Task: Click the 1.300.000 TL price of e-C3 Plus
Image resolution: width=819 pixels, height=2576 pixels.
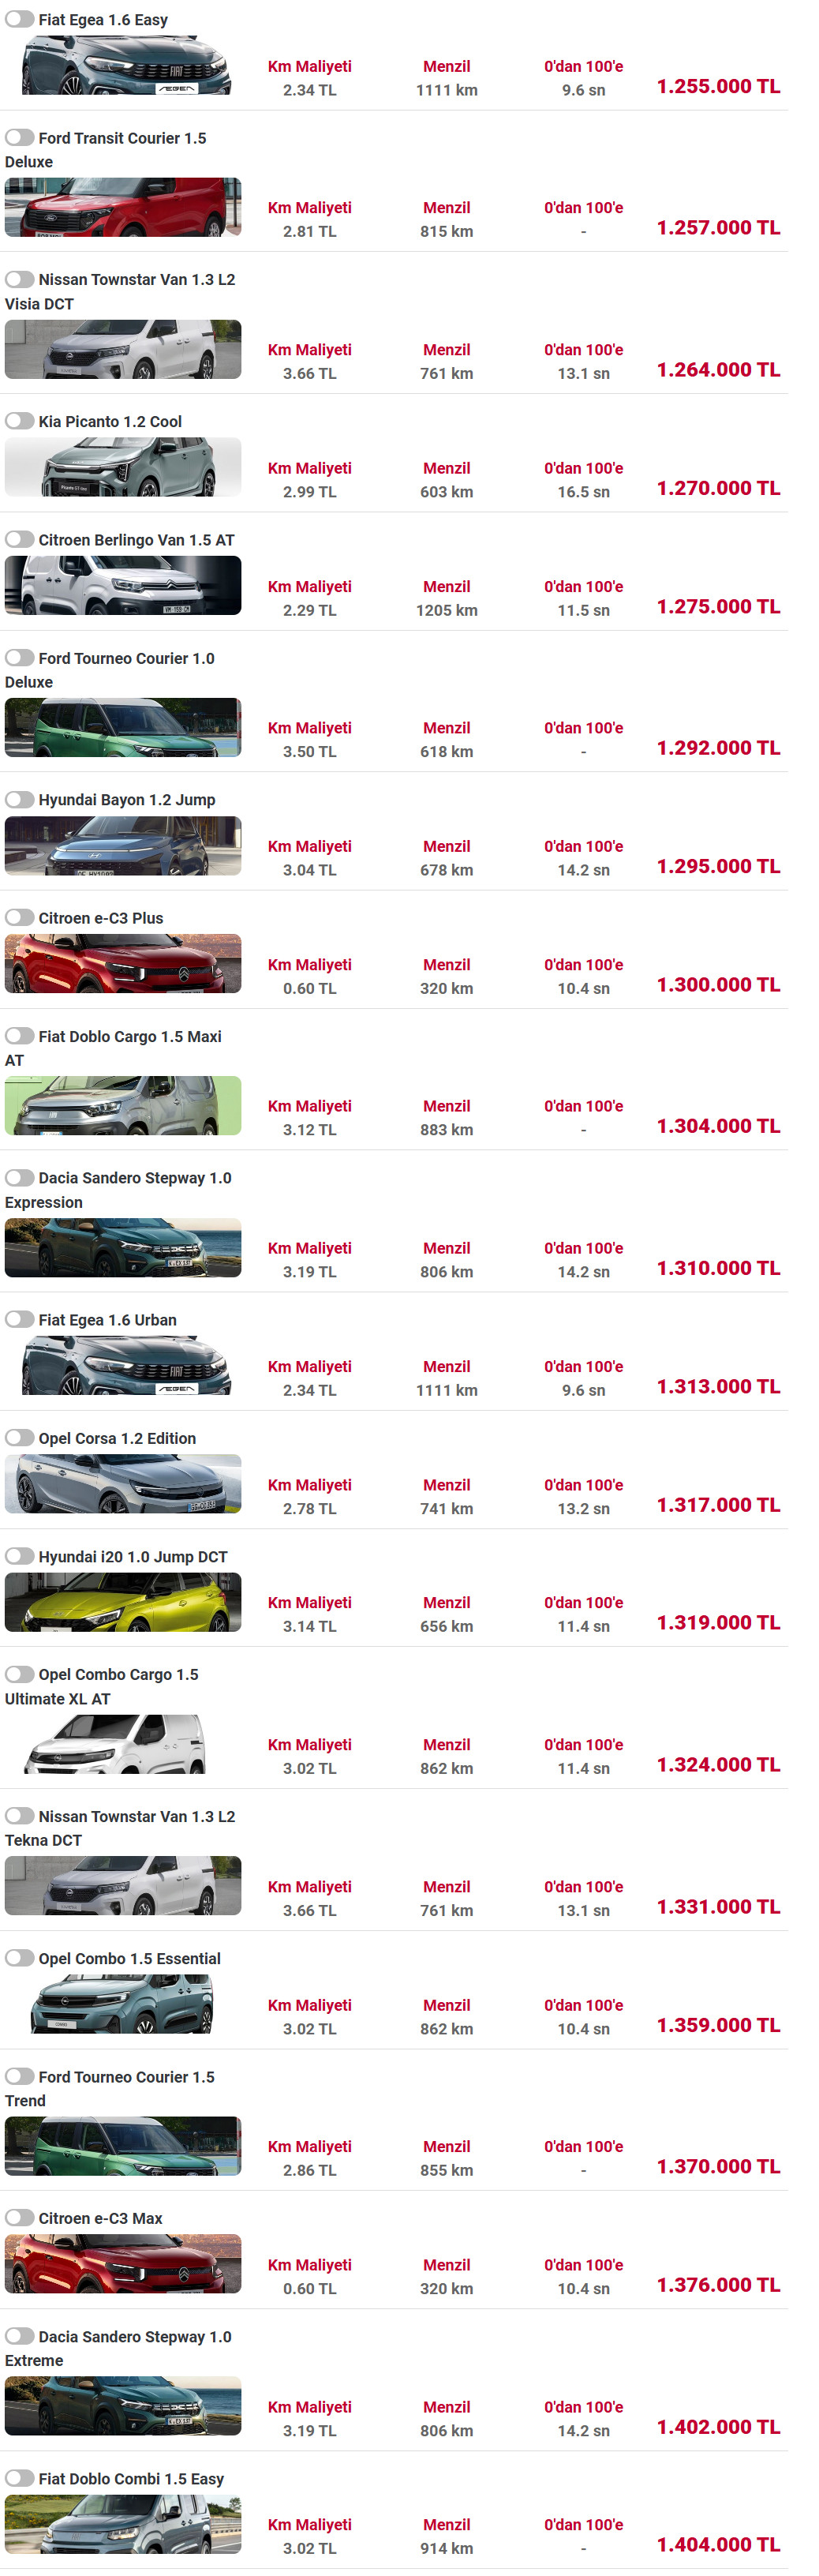Action: click(x=718, y=985)
